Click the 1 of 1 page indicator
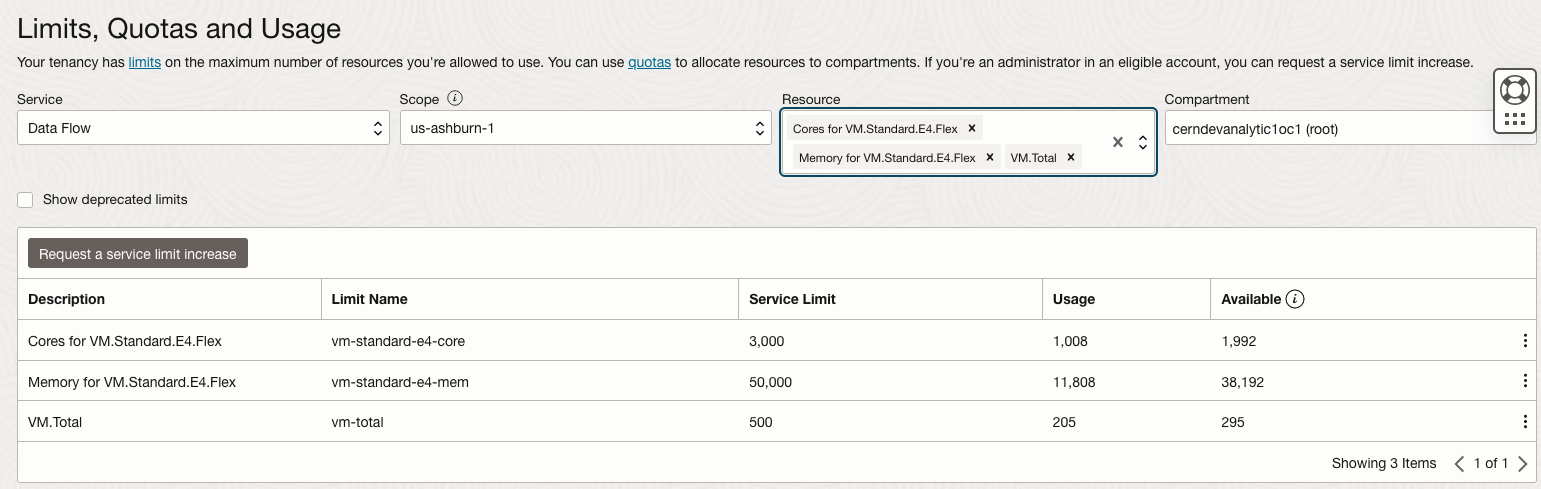 (1491, 463)
